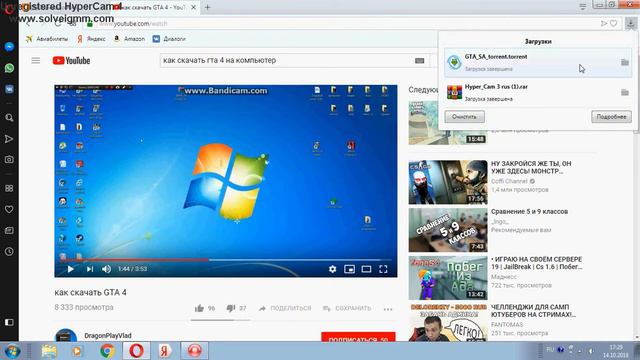Open Chrome from taskbar
The image size is (640, 360).
coord(107,351)
